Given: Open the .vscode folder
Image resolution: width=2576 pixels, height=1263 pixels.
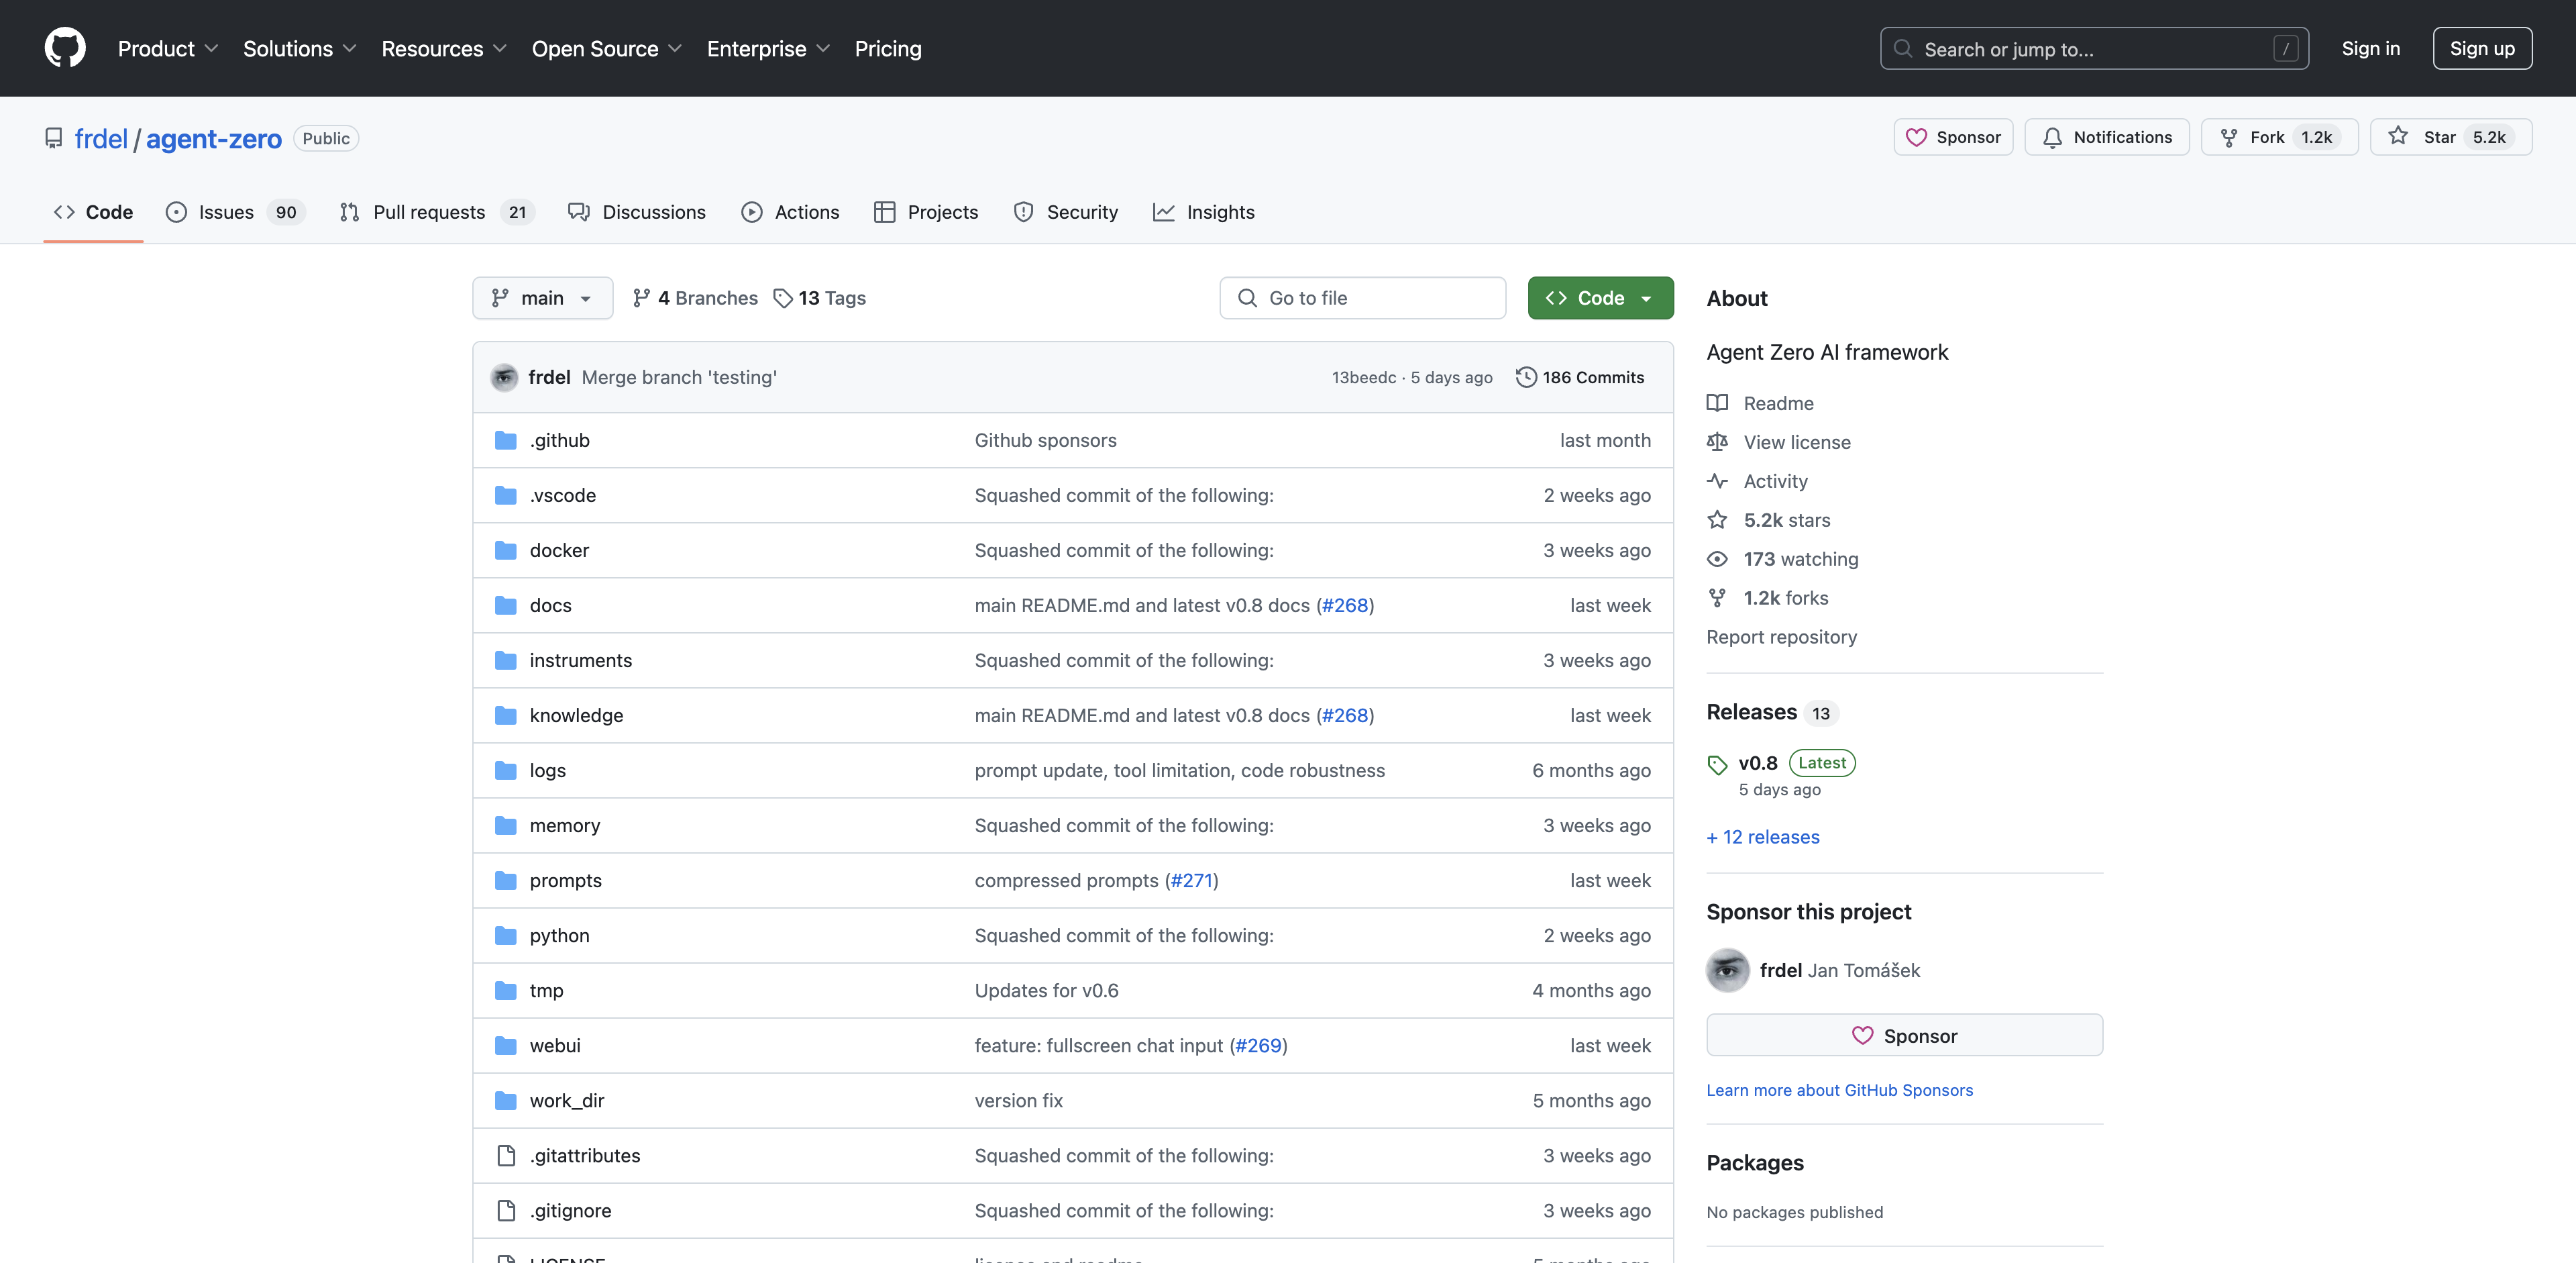Looking at the screenshot, I should tap(563, 495).
